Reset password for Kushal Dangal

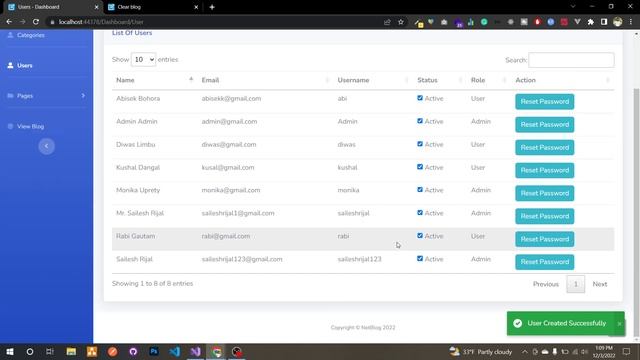pos(544,170)
